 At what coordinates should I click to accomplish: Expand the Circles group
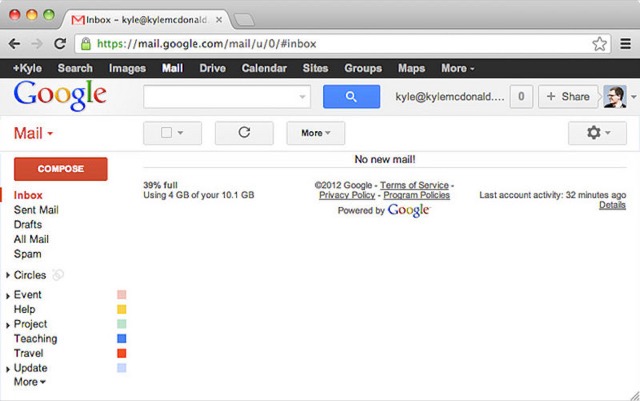click(8, 275)
